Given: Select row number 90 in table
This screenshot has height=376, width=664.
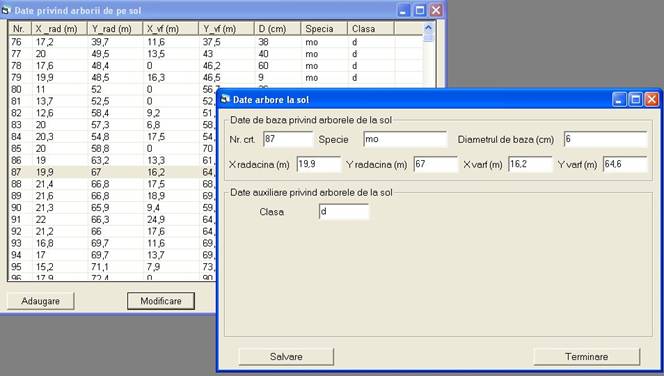Looking at the screenshot, I should point(112,208).
